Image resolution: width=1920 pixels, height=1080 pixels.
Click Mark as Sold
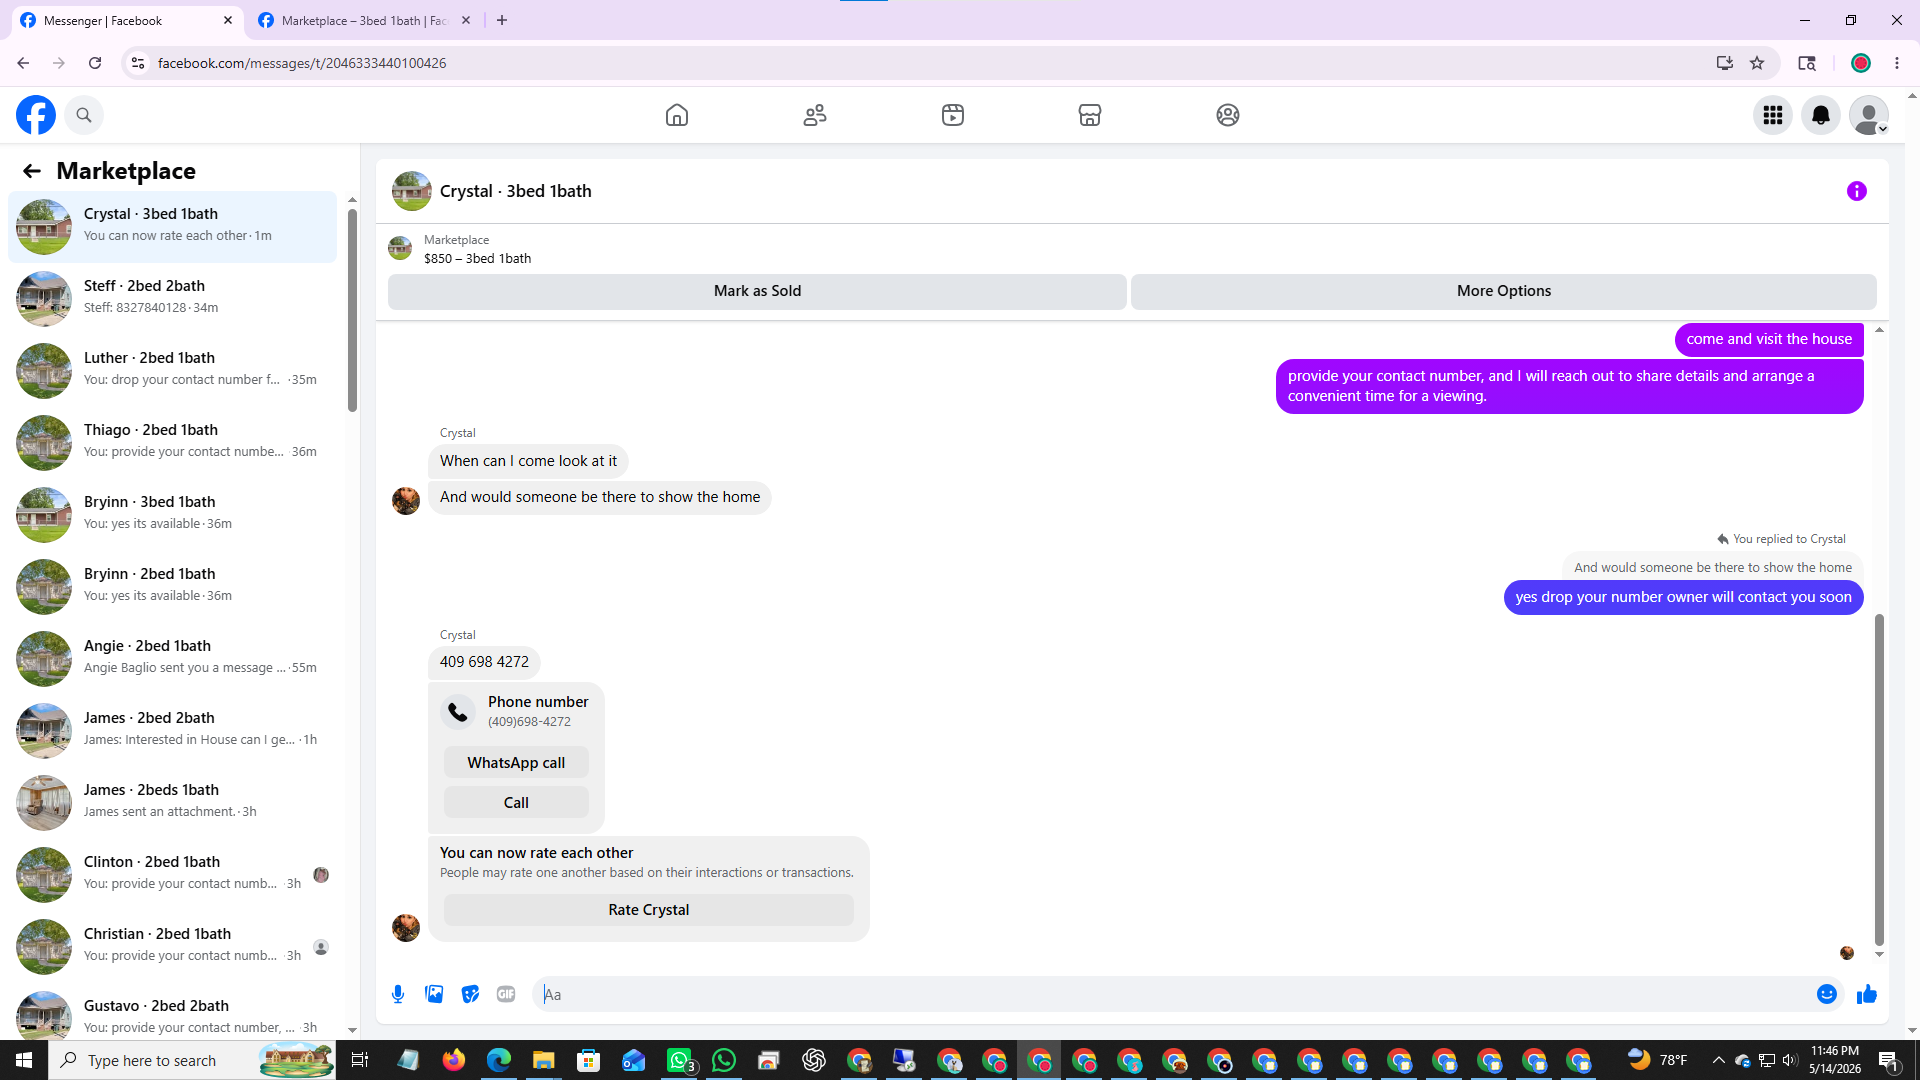757,291
